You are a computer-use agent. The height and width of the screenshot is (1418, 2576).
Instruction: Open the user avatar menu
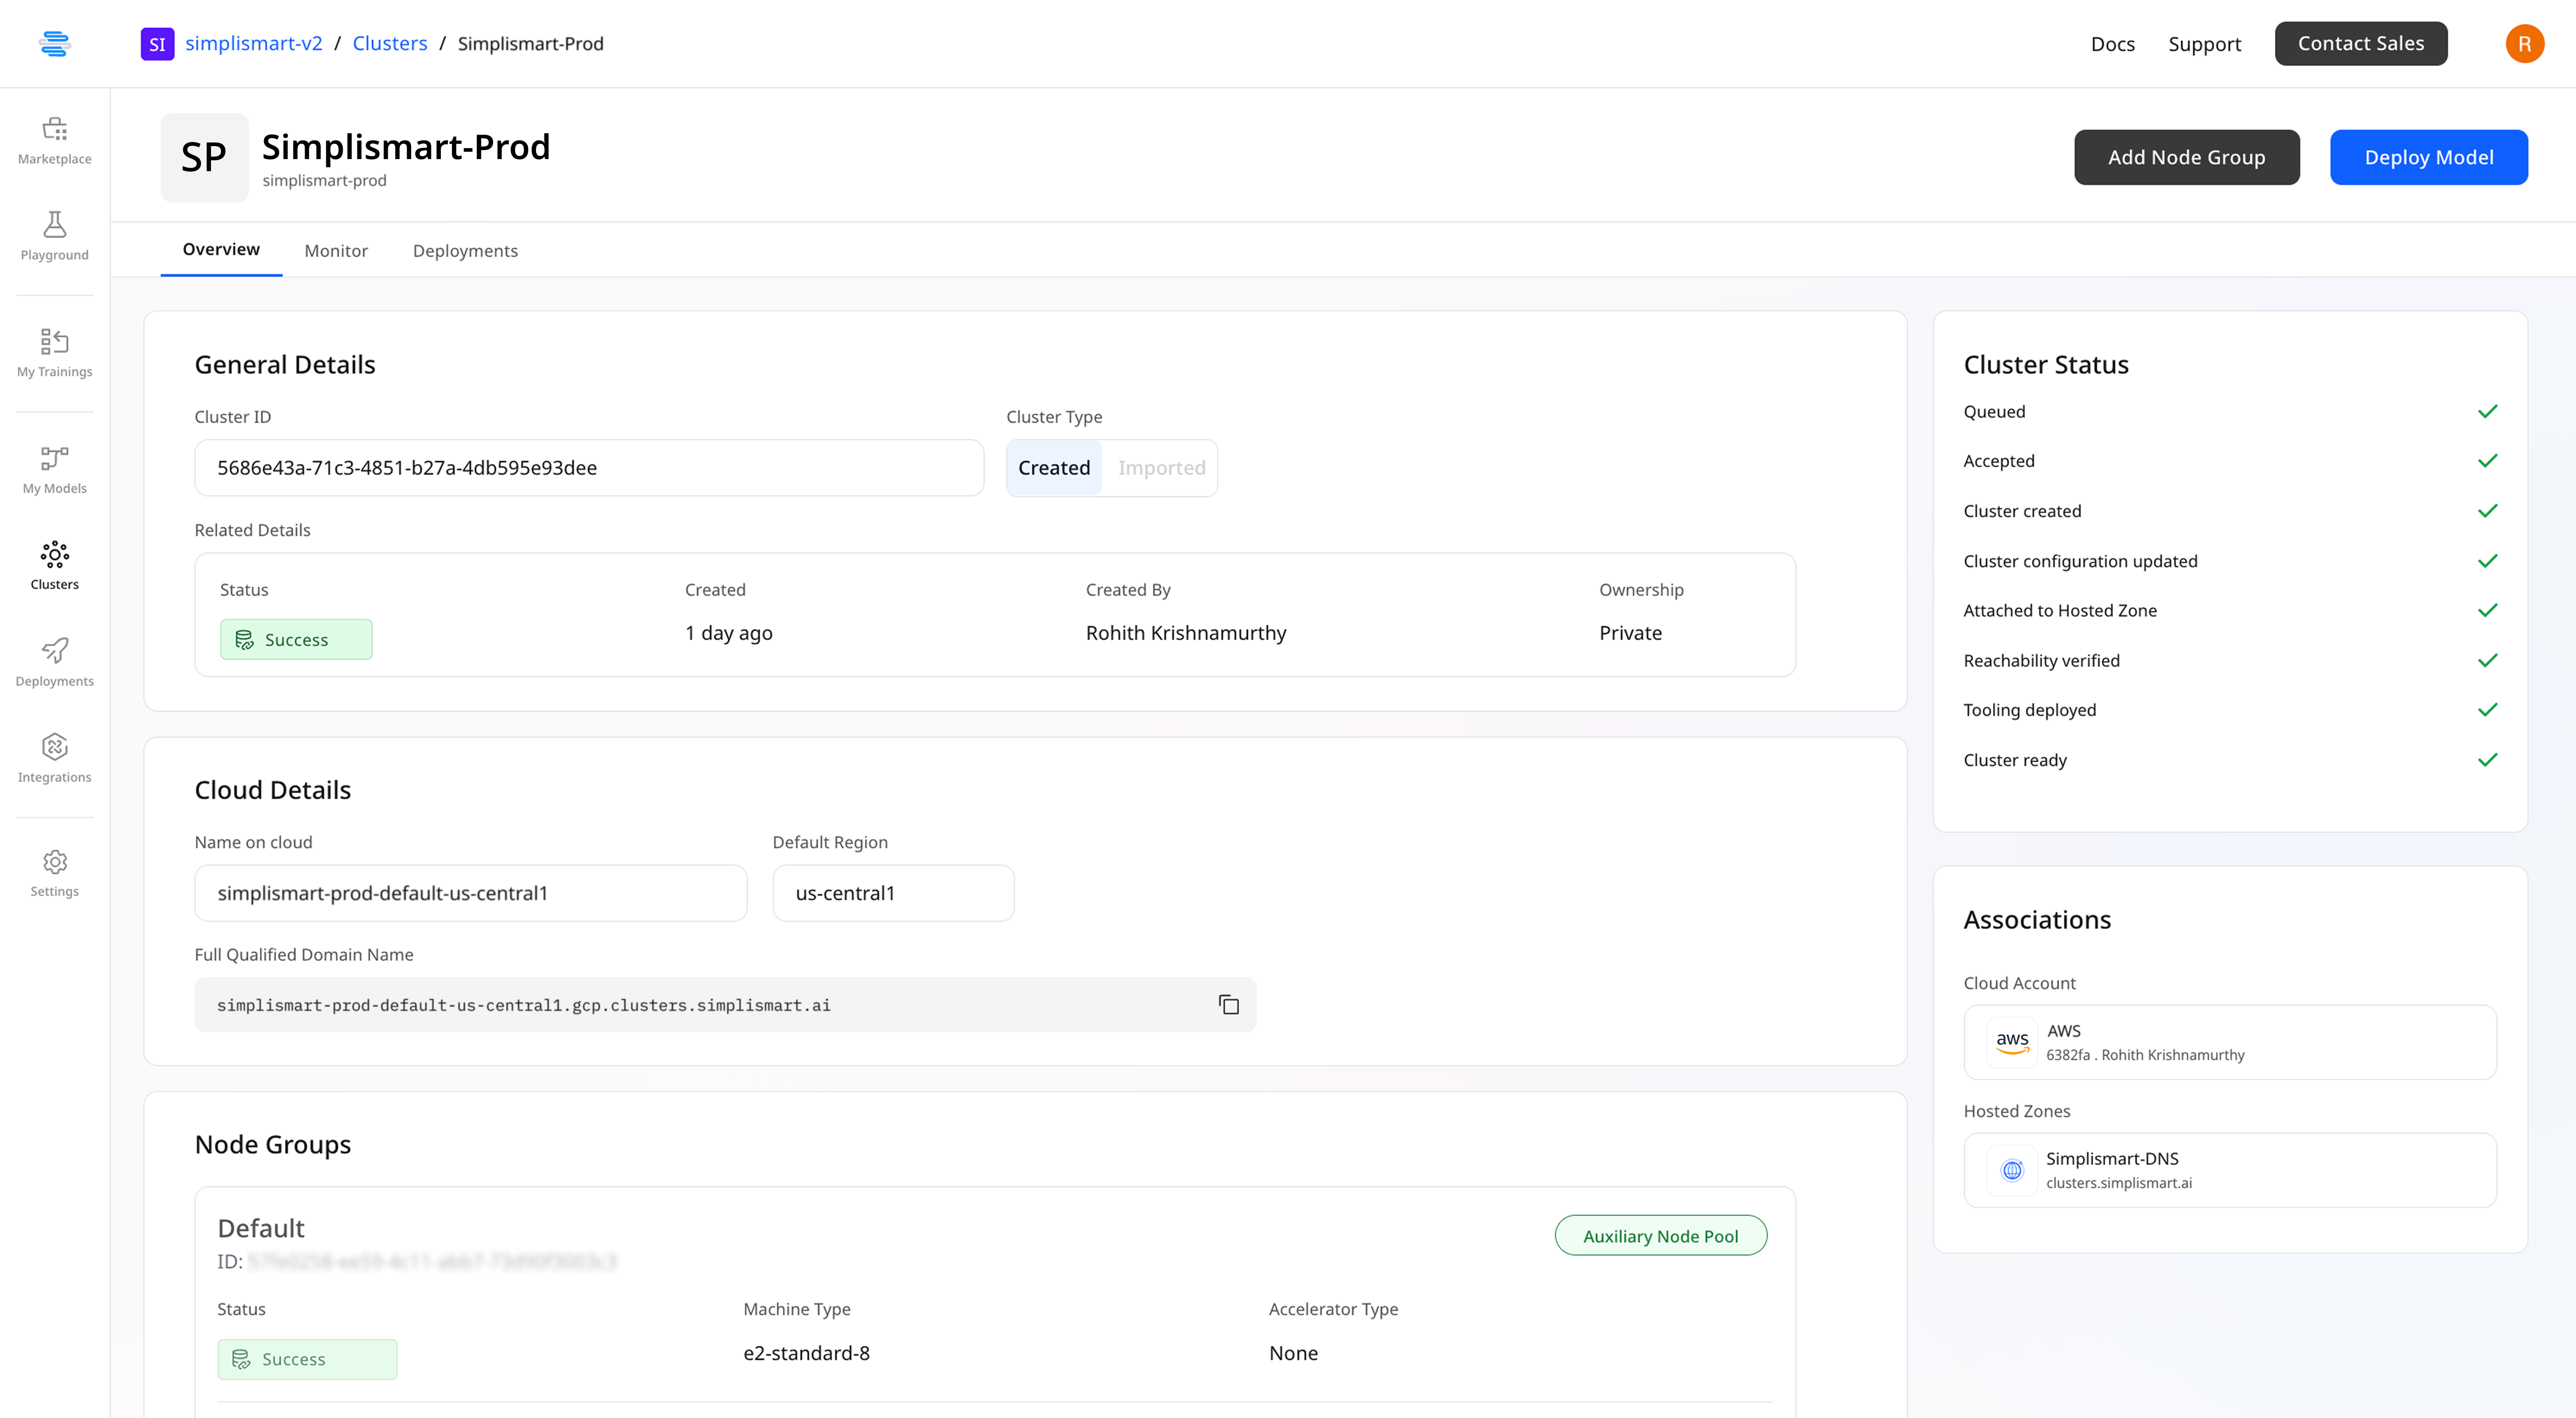(2524, 43)
